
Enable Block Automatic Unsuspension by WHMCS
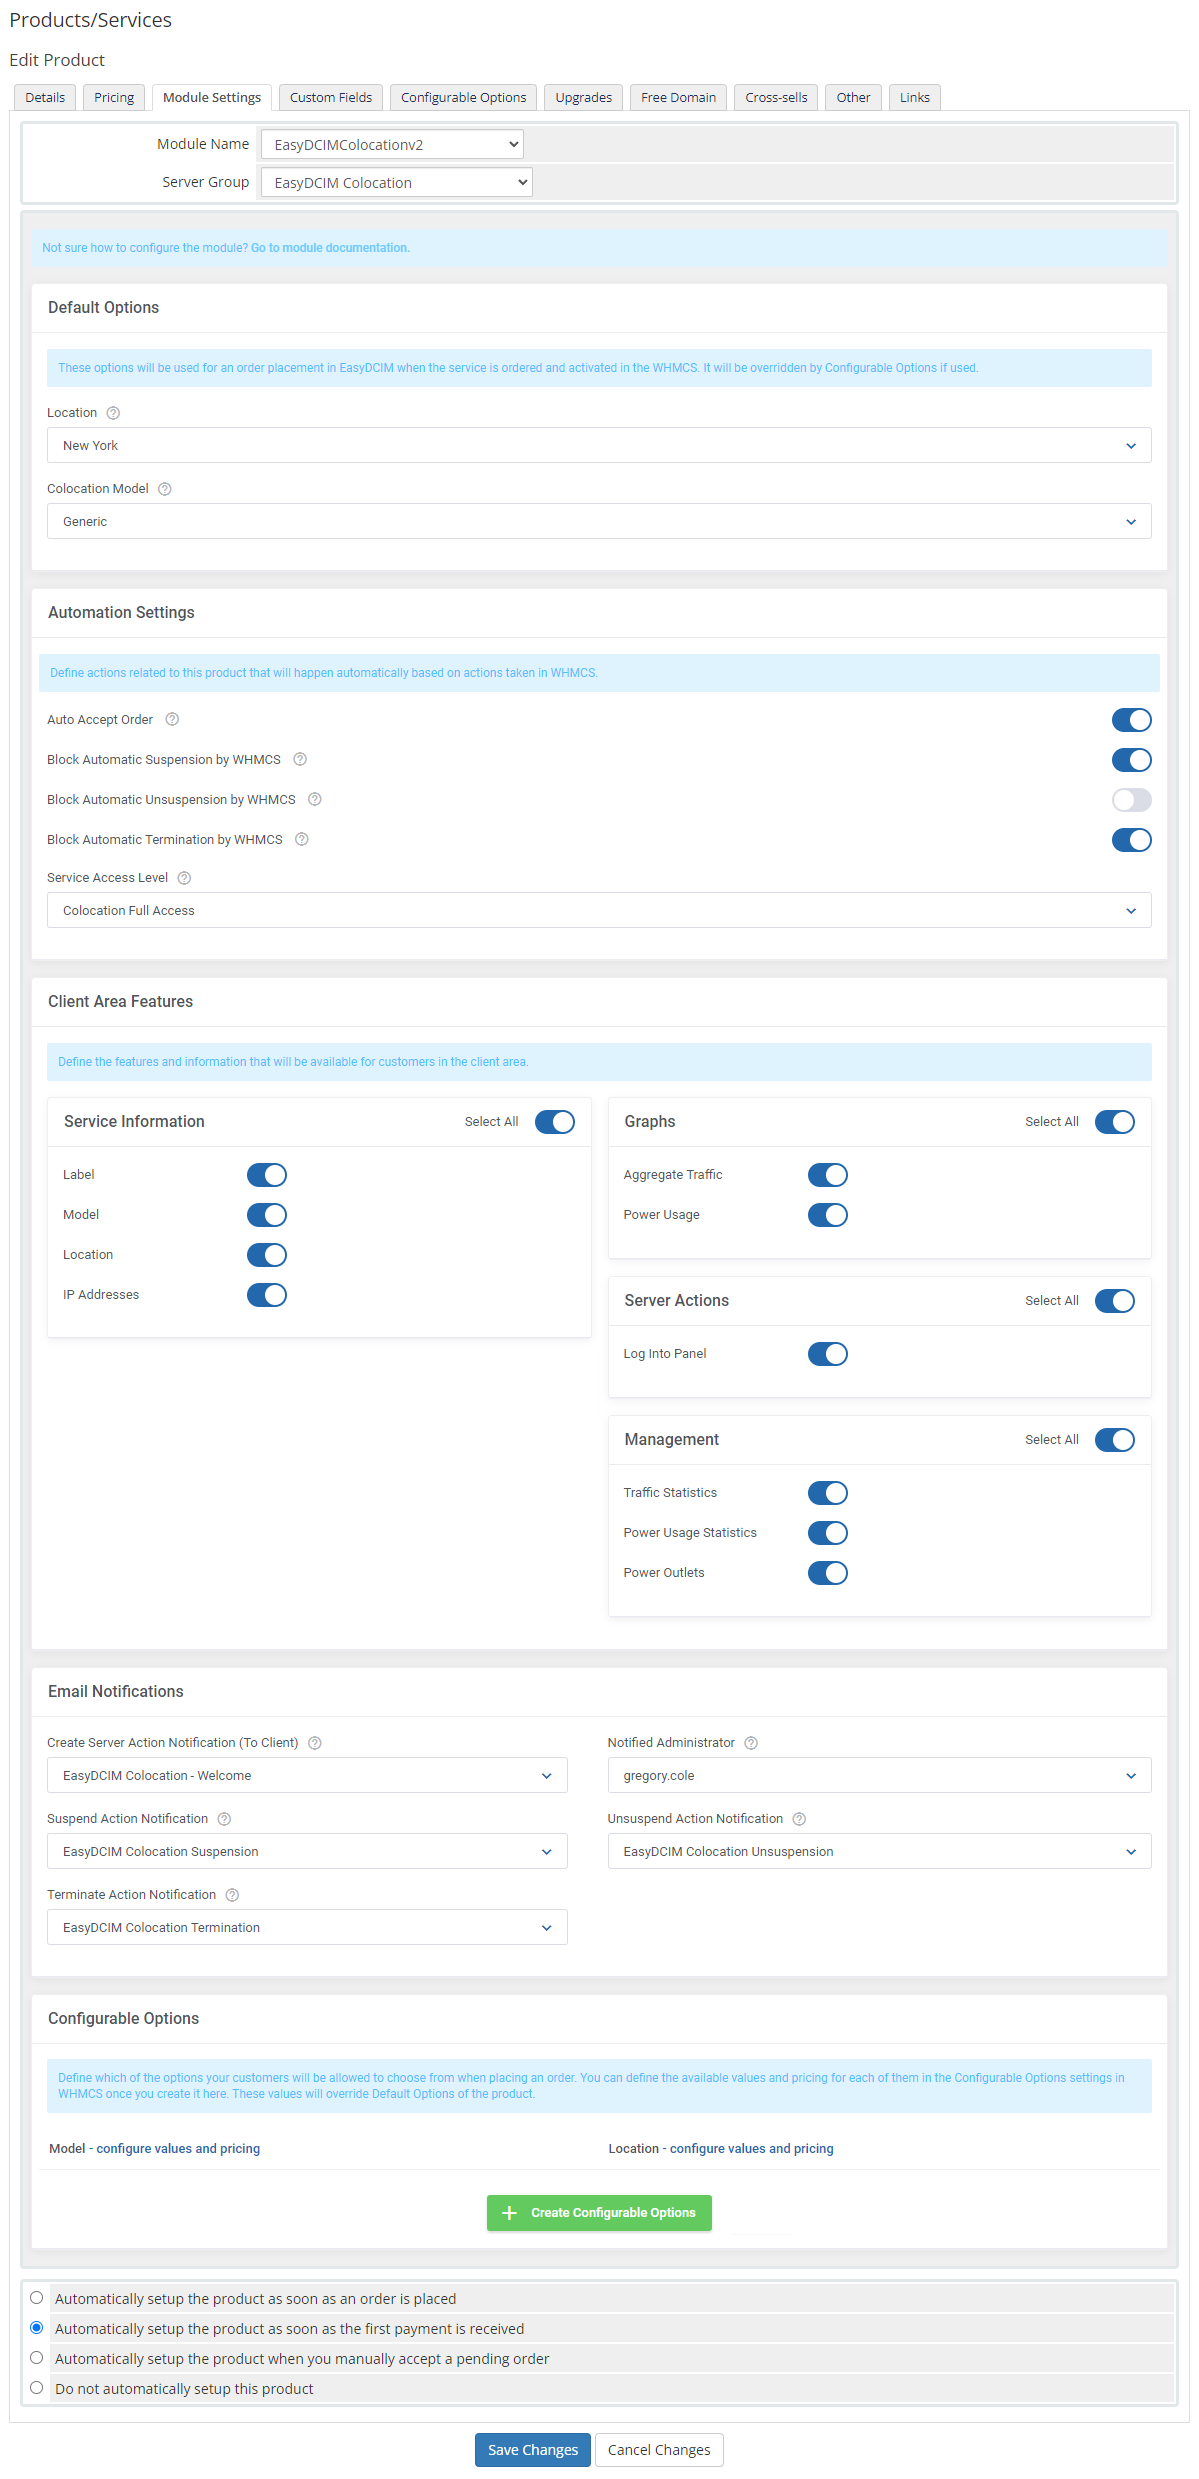point(1131,800)
